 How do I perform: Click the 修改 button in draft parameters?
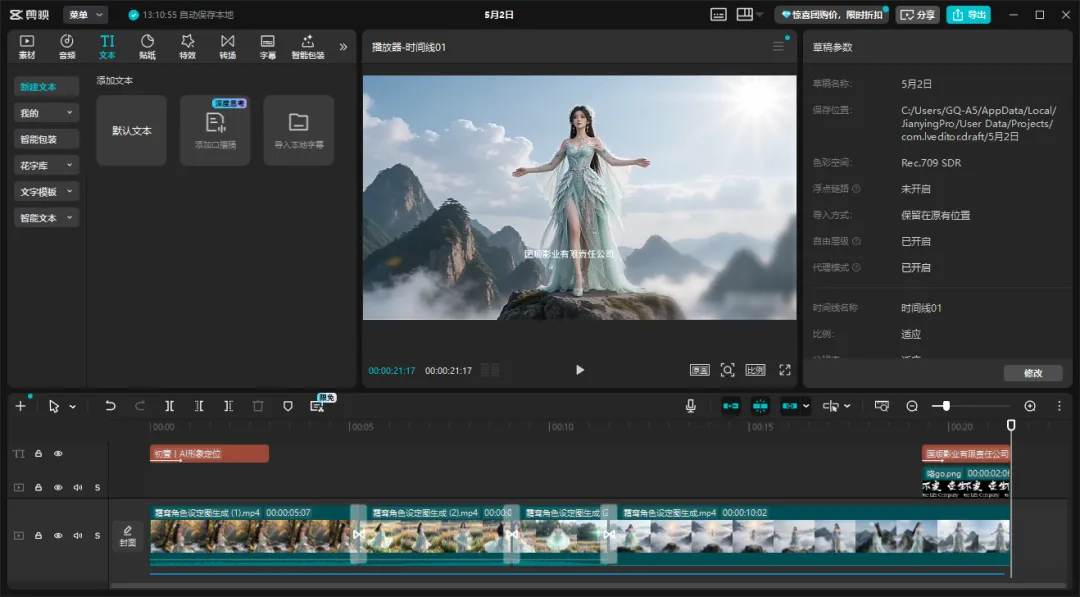1033,373
